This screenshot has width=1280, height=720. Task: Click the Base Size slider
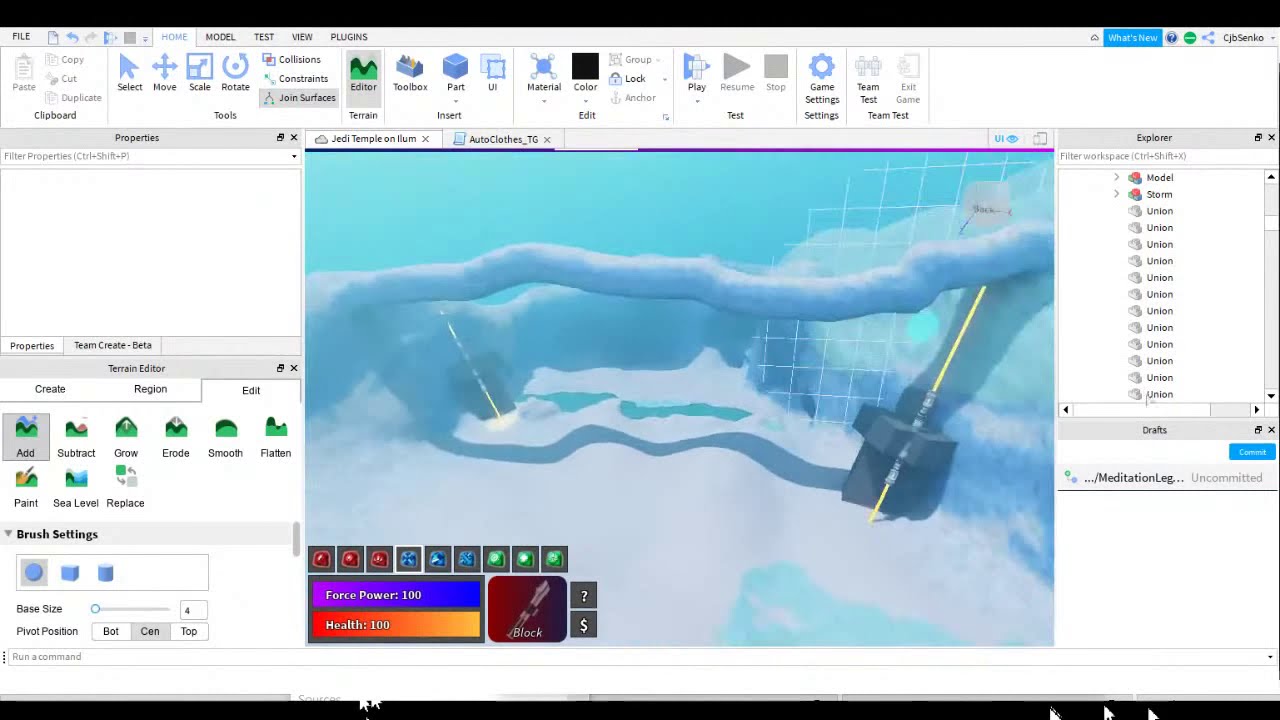click(x=132, y=609)
